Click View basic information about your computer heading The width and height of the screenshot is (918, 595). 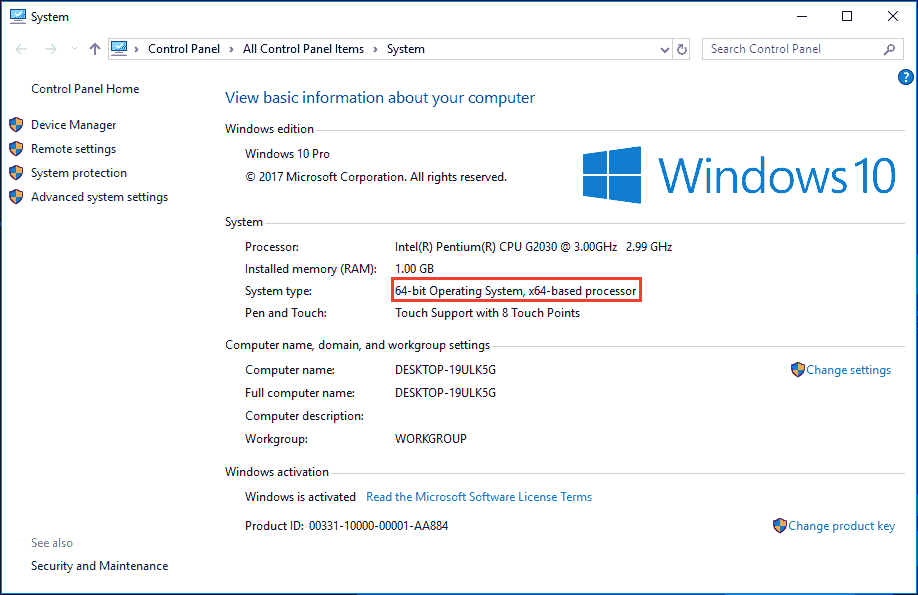pyautogui.click(x=380, y=98)
